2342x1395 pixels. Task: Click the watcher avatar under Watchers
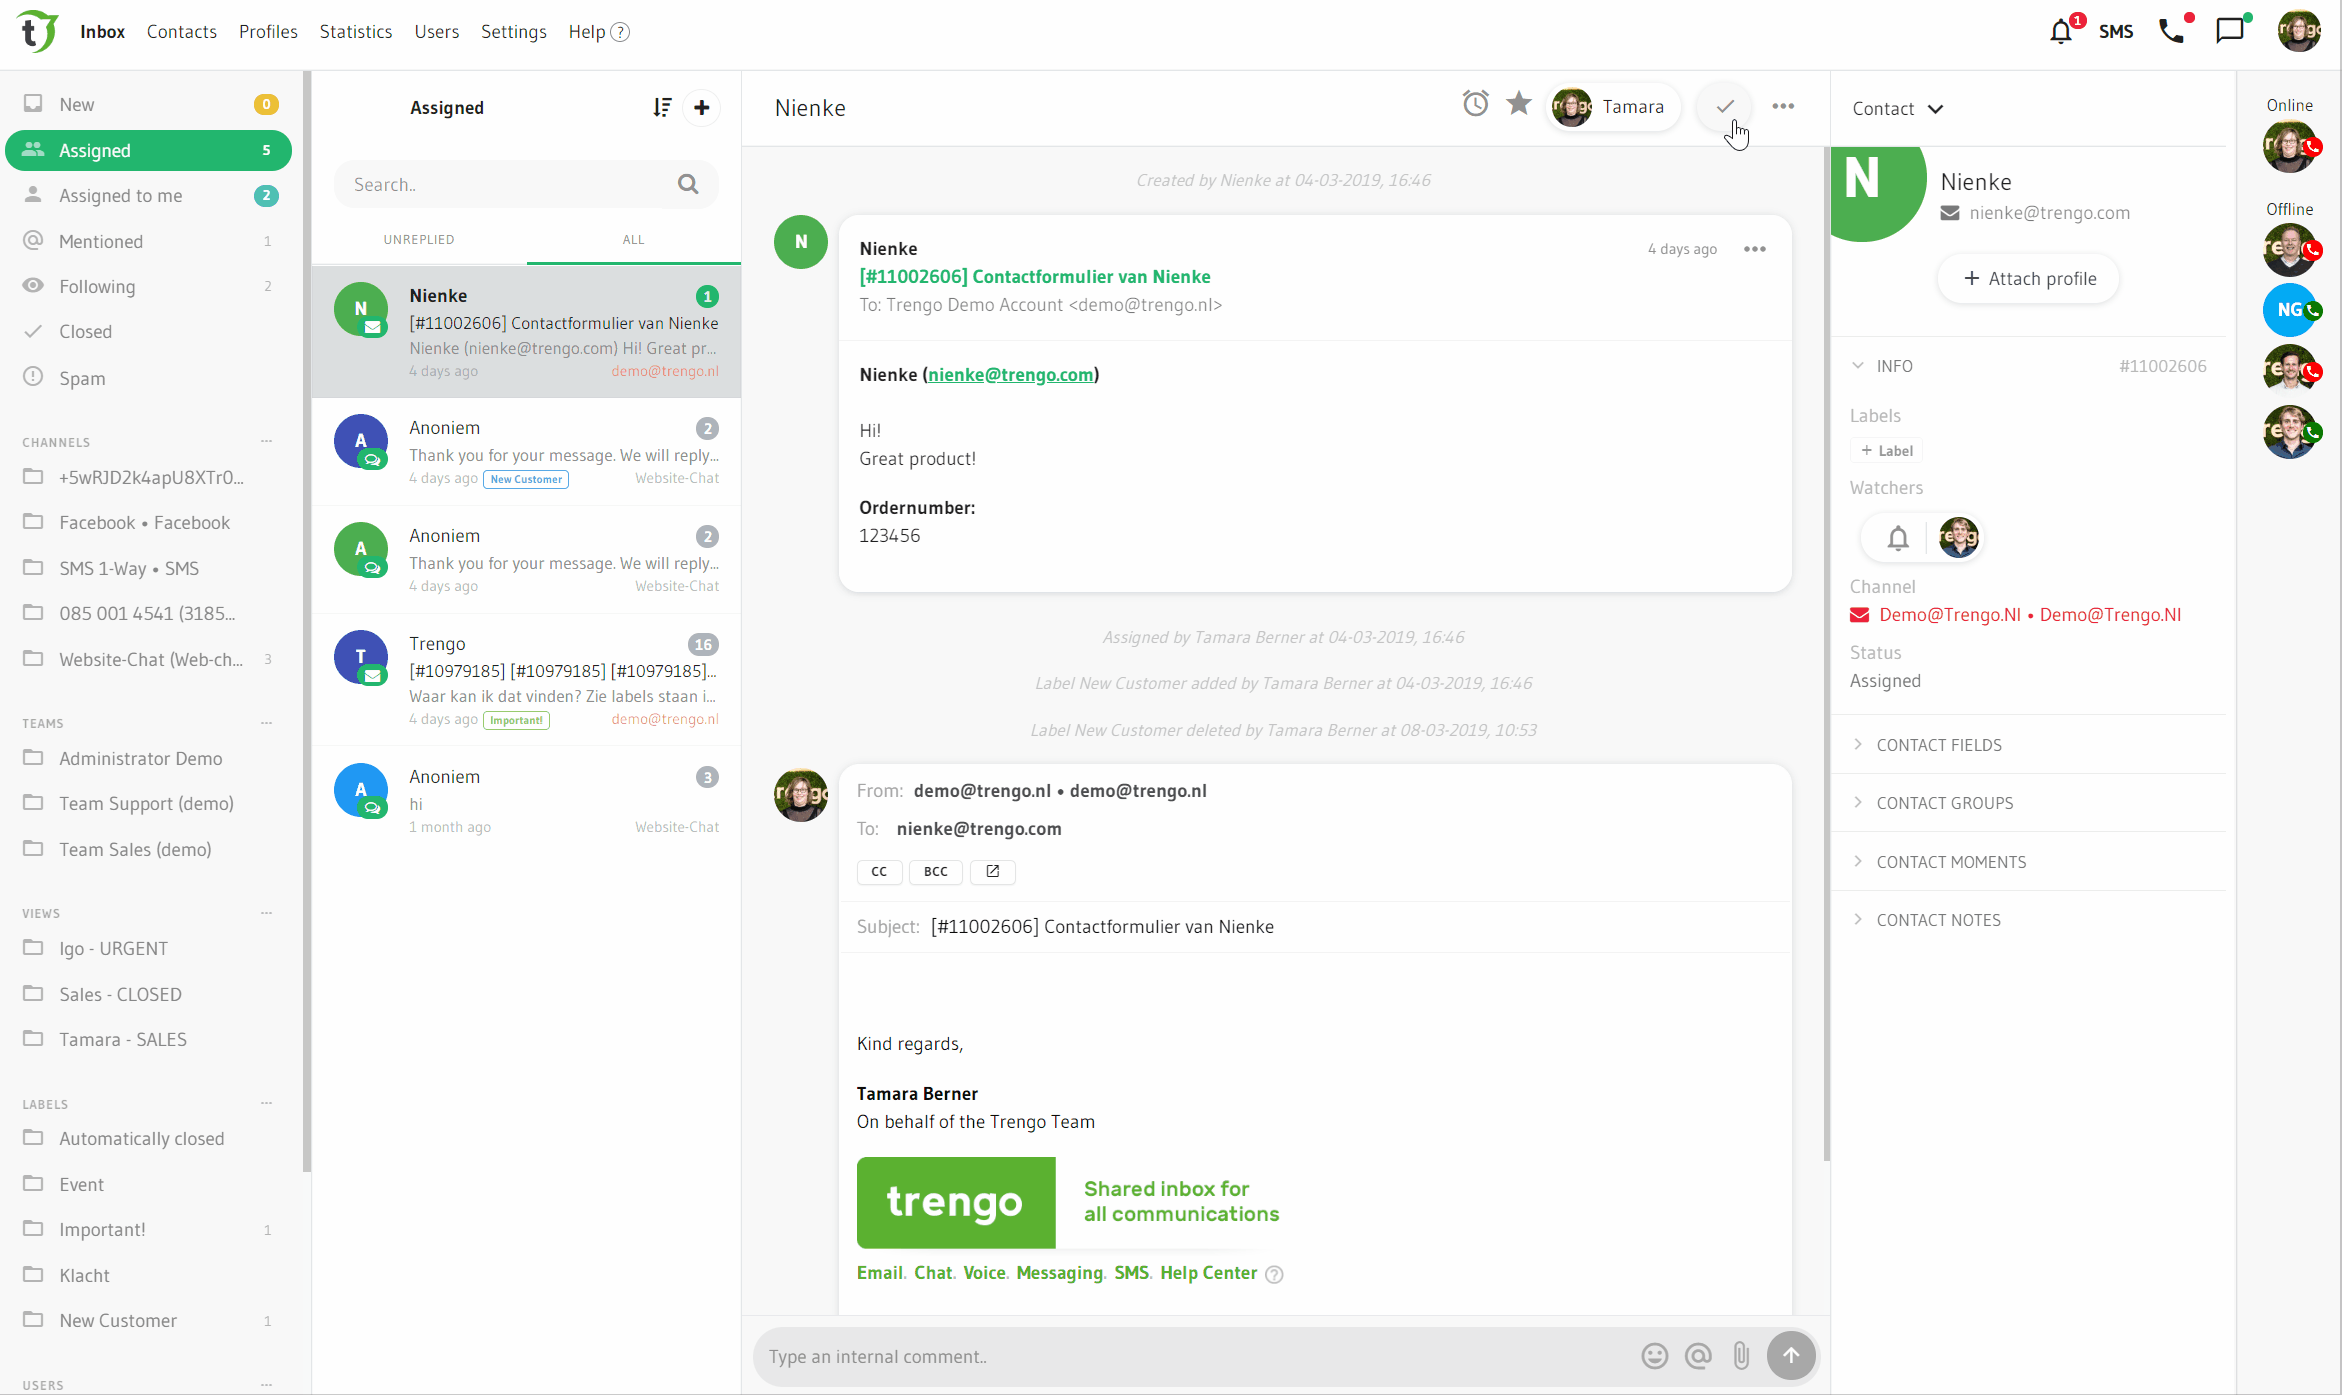pos(1958,538)
